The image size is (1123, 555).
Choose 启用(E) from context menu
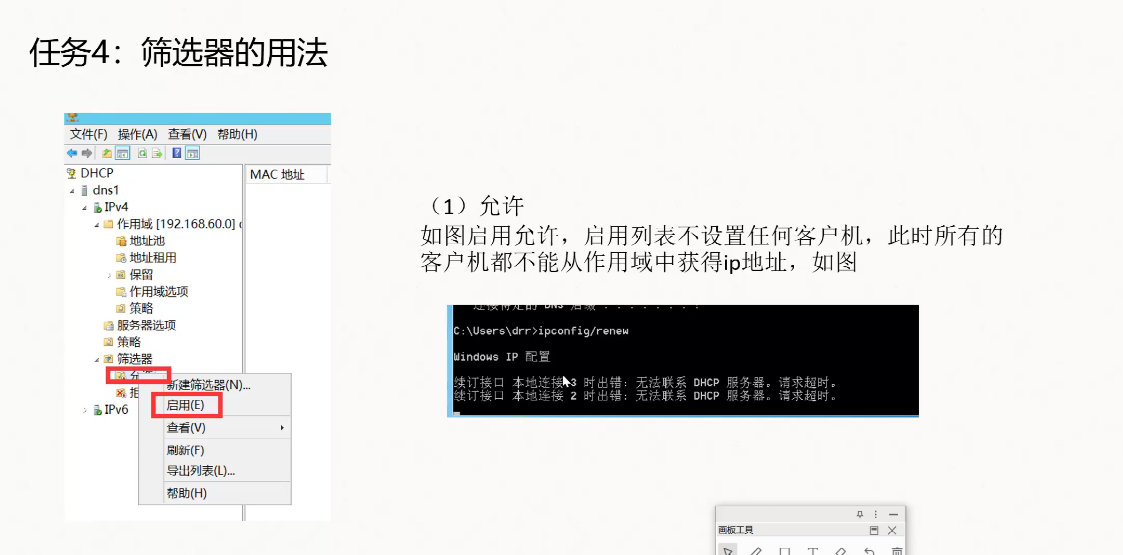click(185, 405)
